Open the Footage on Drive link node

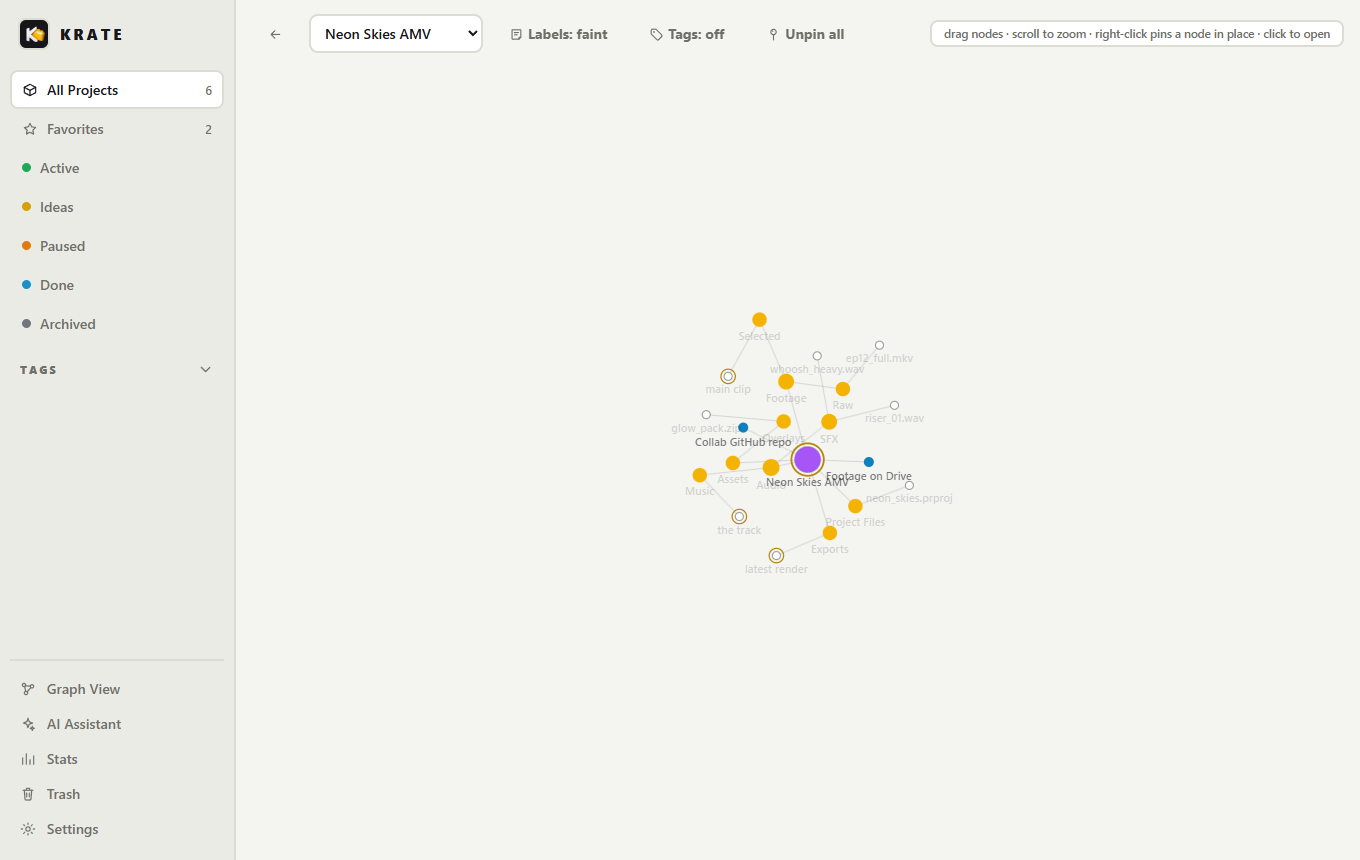(869, 462)
